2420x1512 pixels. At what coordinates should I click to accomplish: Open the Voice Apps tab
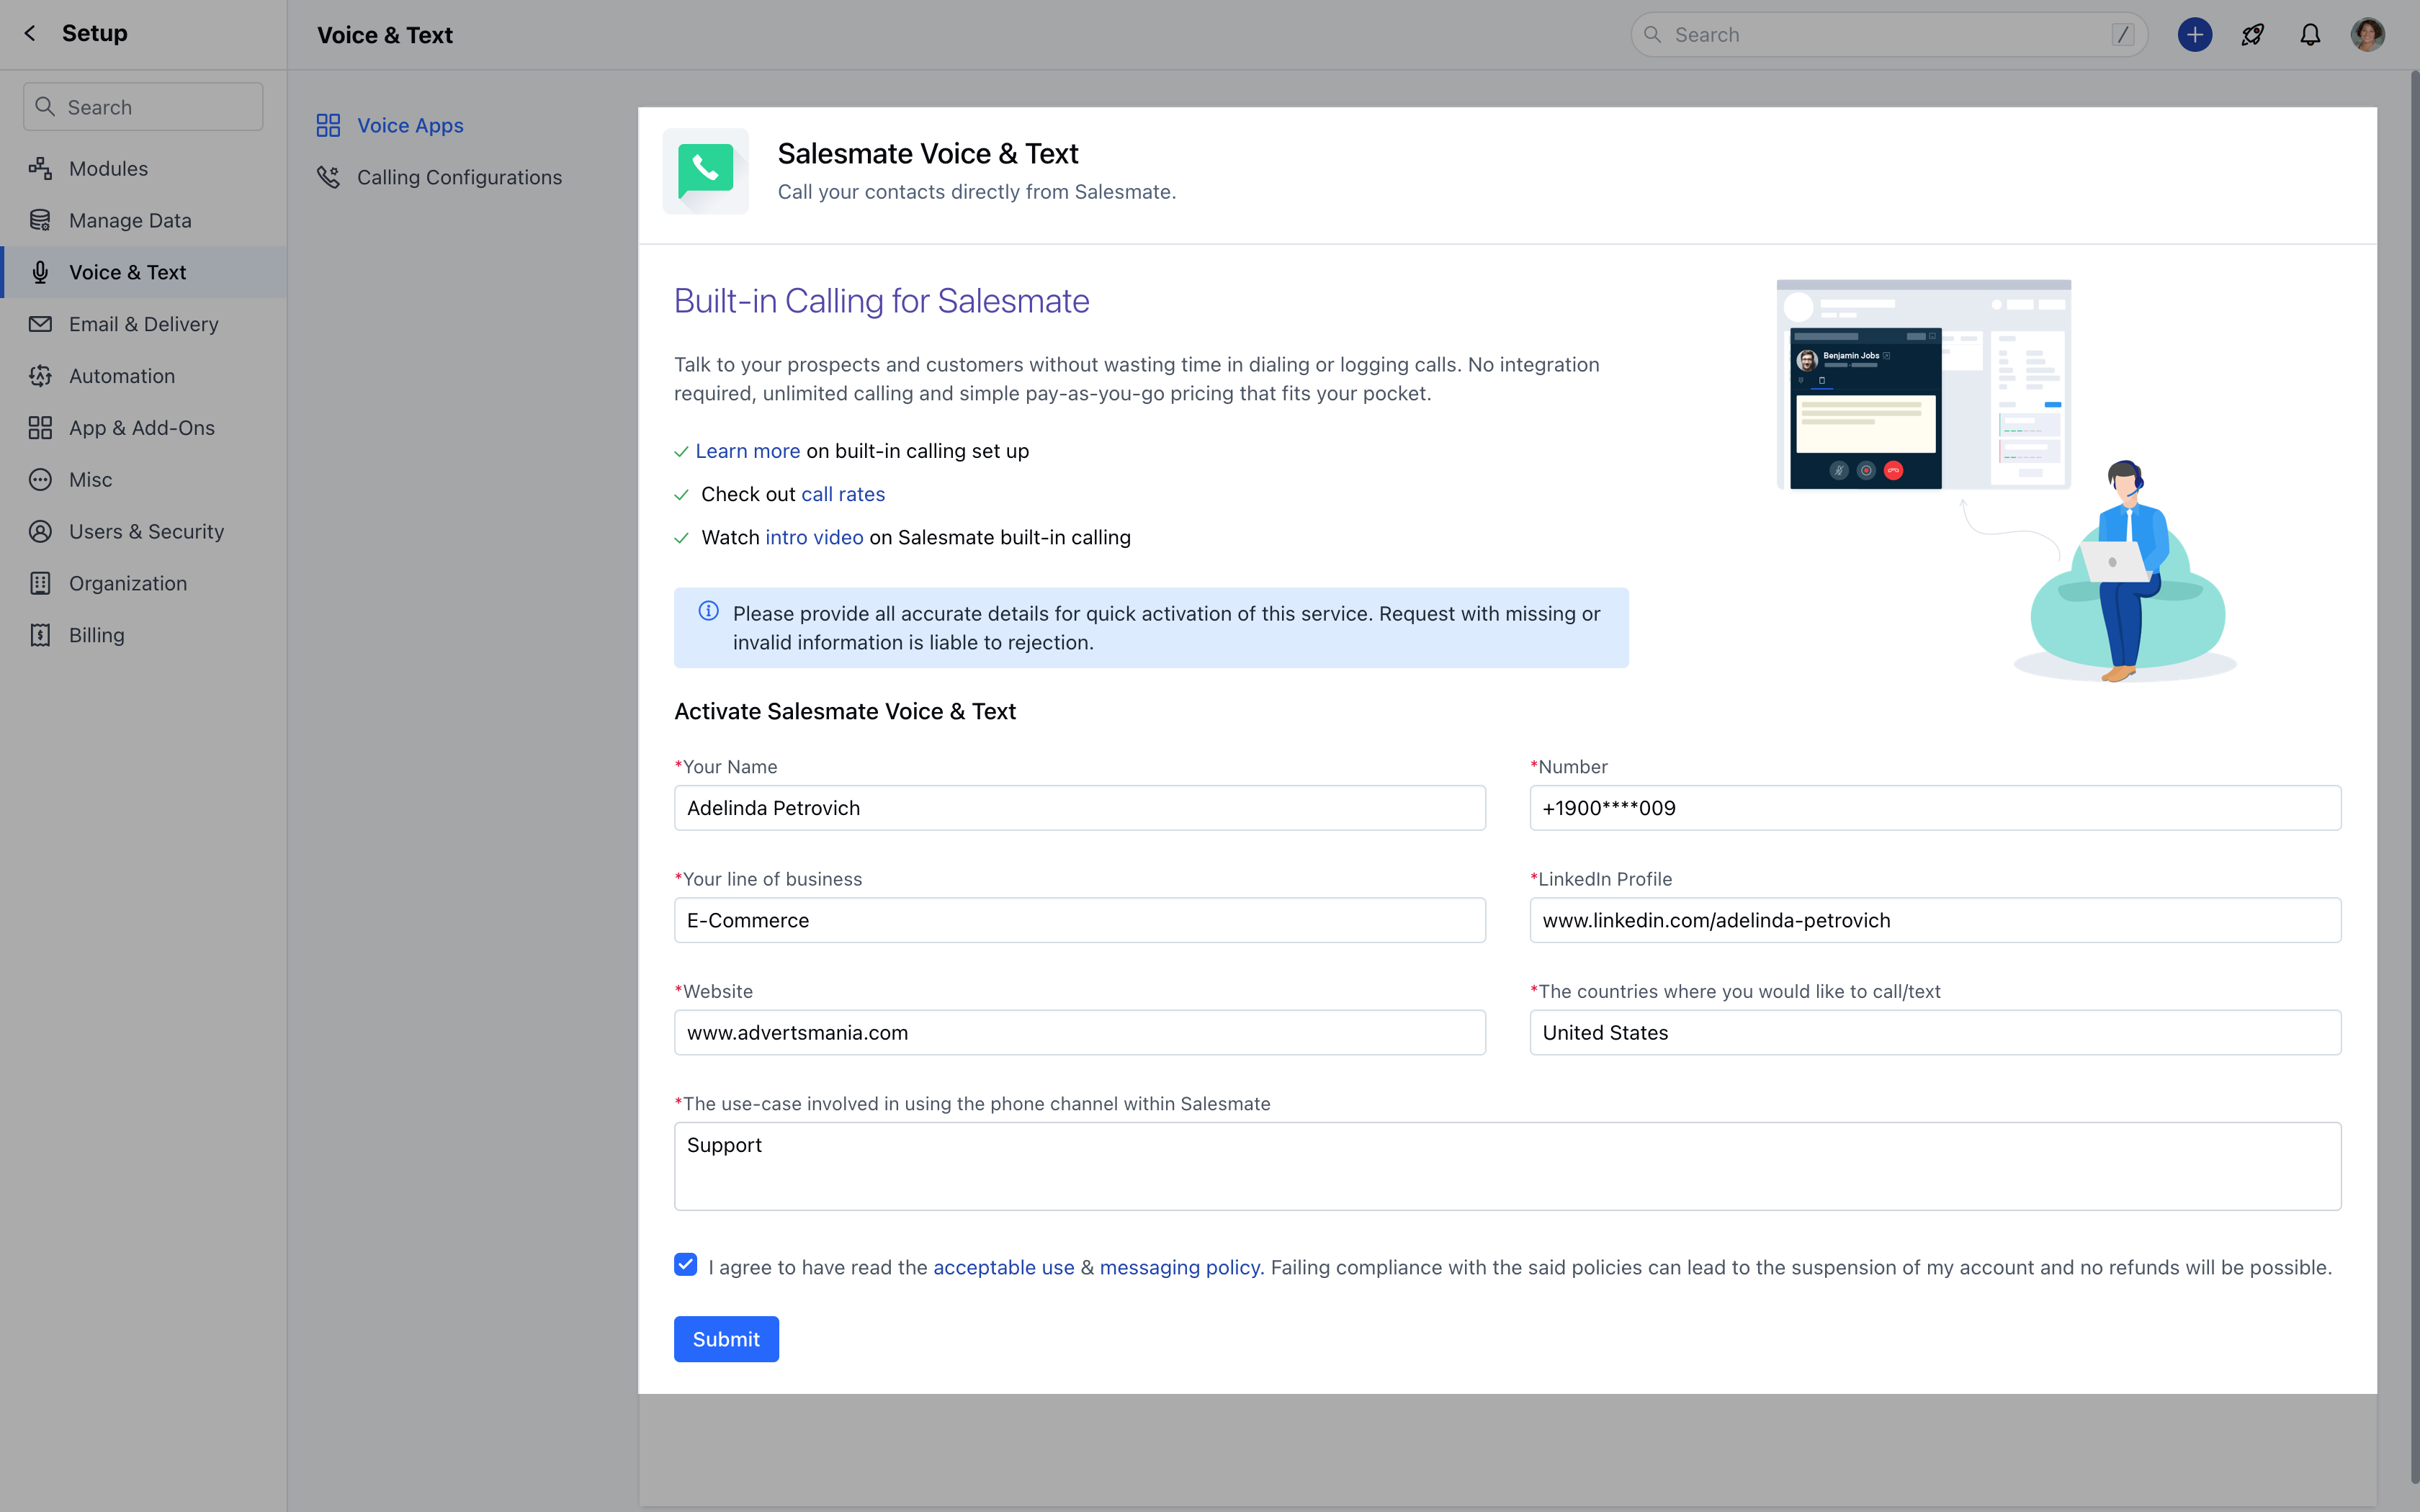[410, 125]
